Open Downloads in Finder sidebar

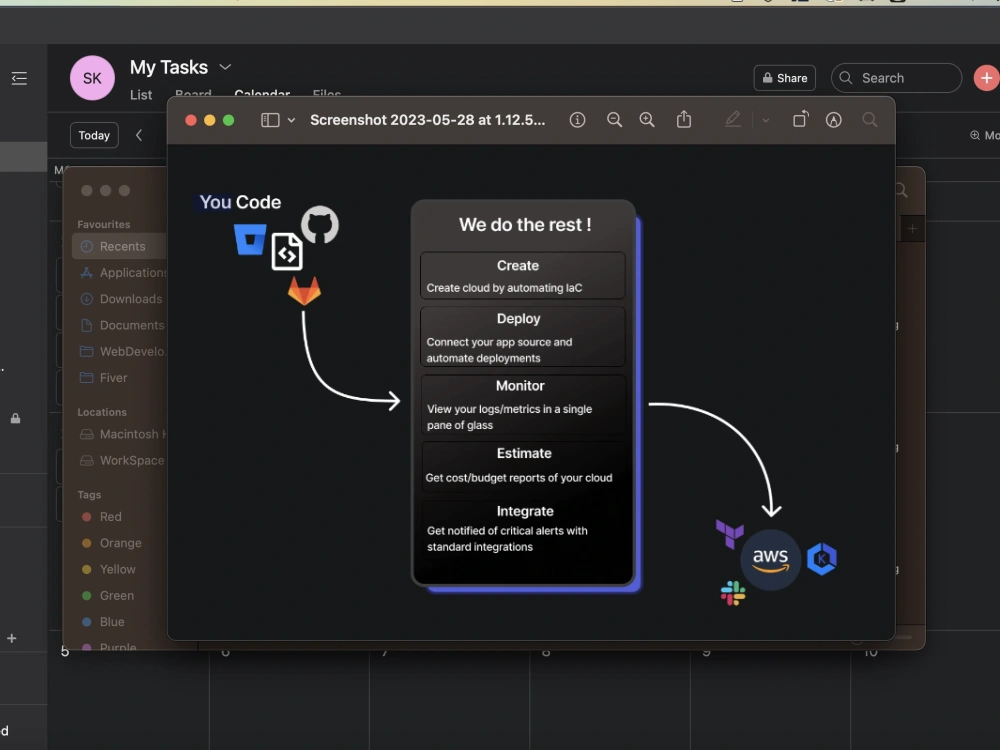120,299
